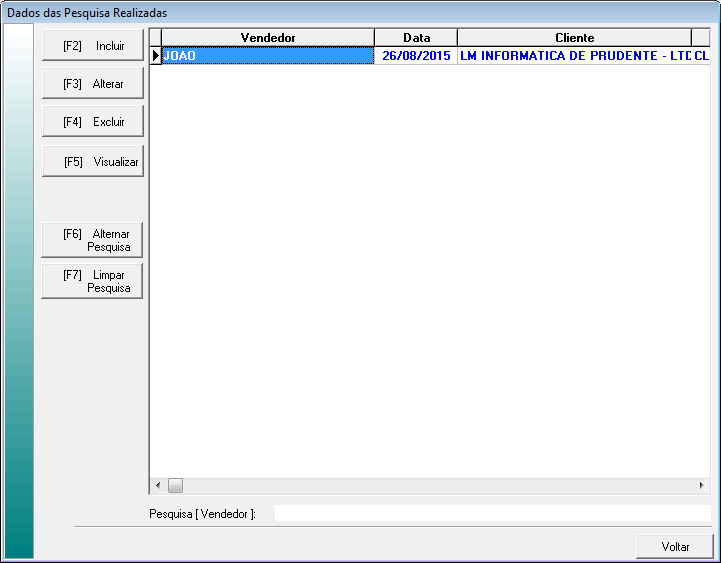Screen dimensions: 721x563
Task: Click the Data column header
Action: coord(416,38)
